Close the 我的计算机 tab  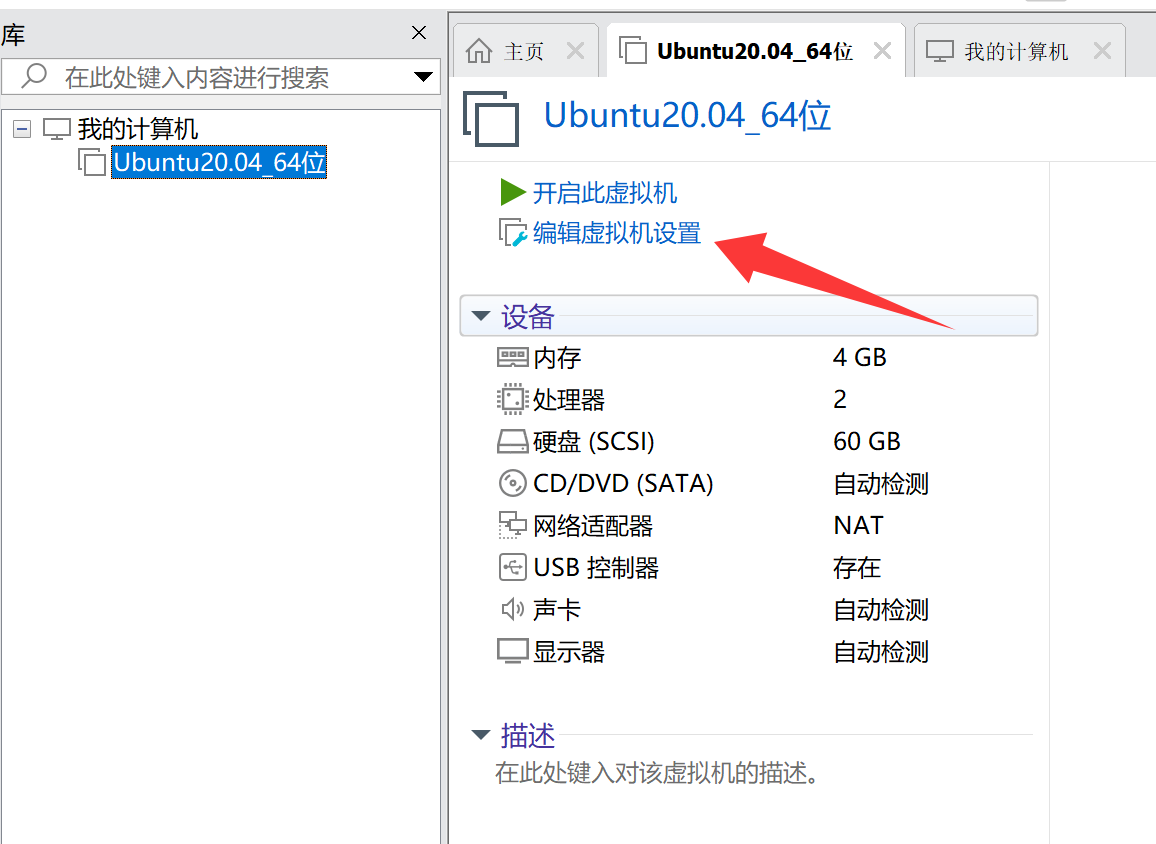click(x=1102, y=51)
